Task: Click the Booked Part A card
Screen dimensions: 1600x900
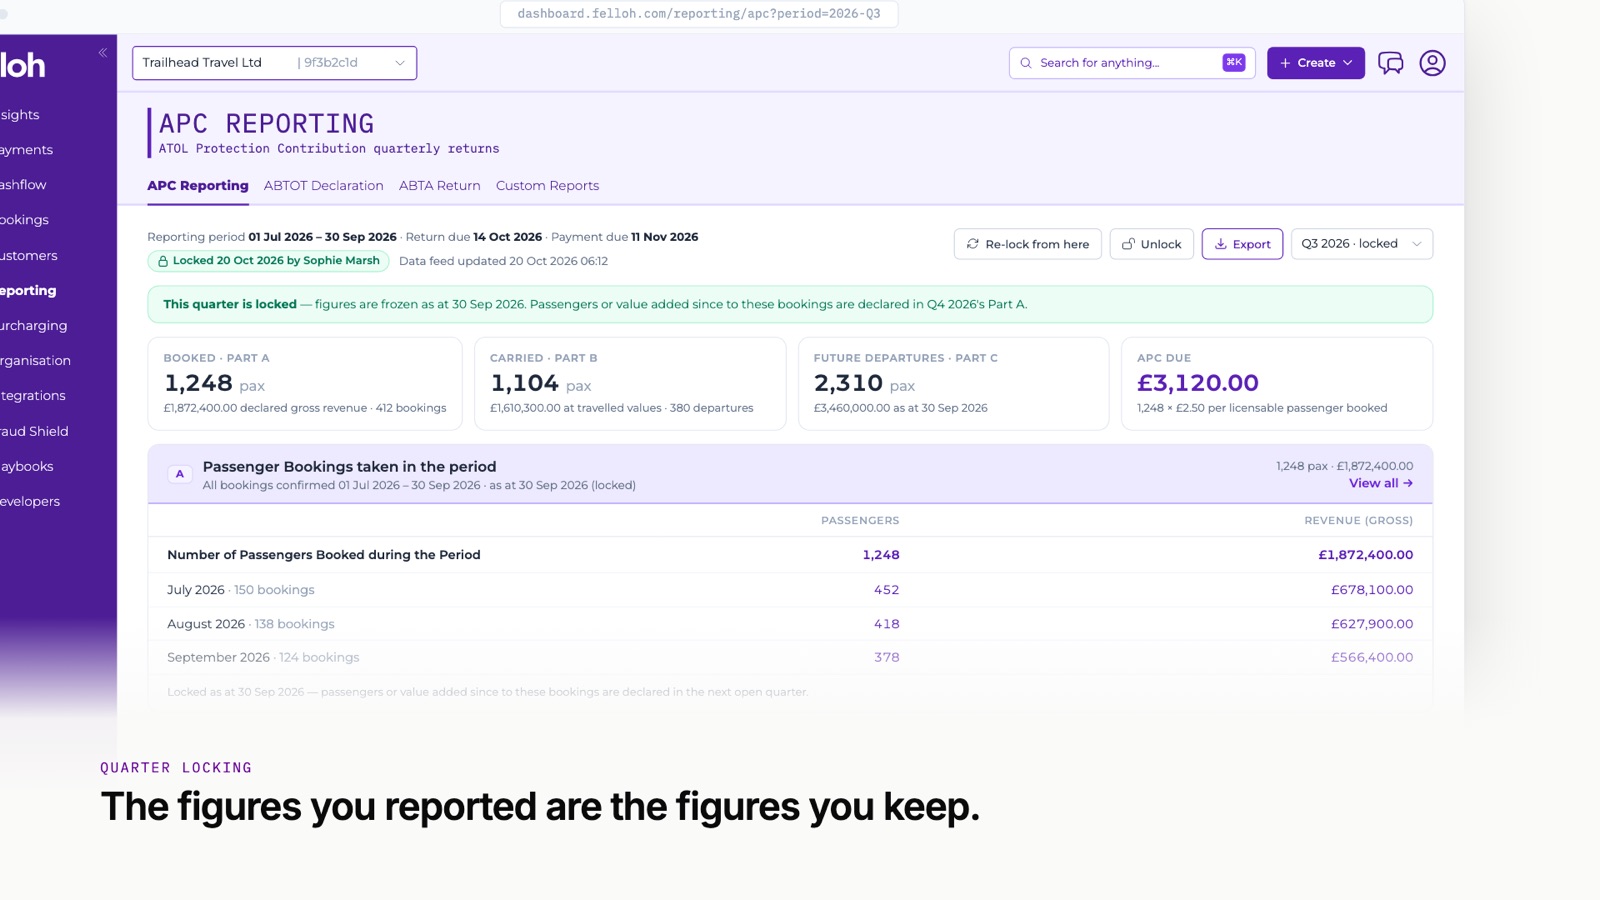Action: point(305,384)
